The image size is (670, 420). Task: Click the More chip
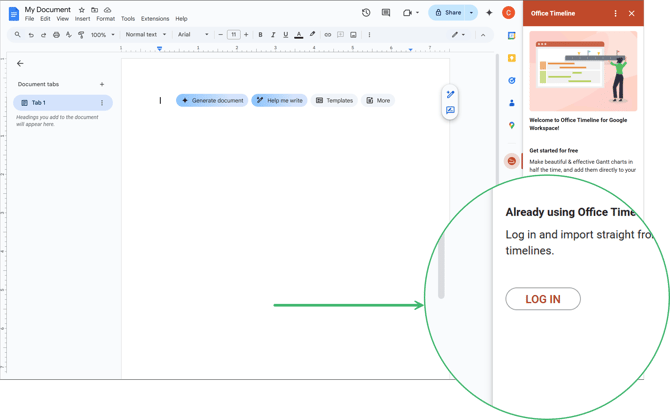pos(378,100)
